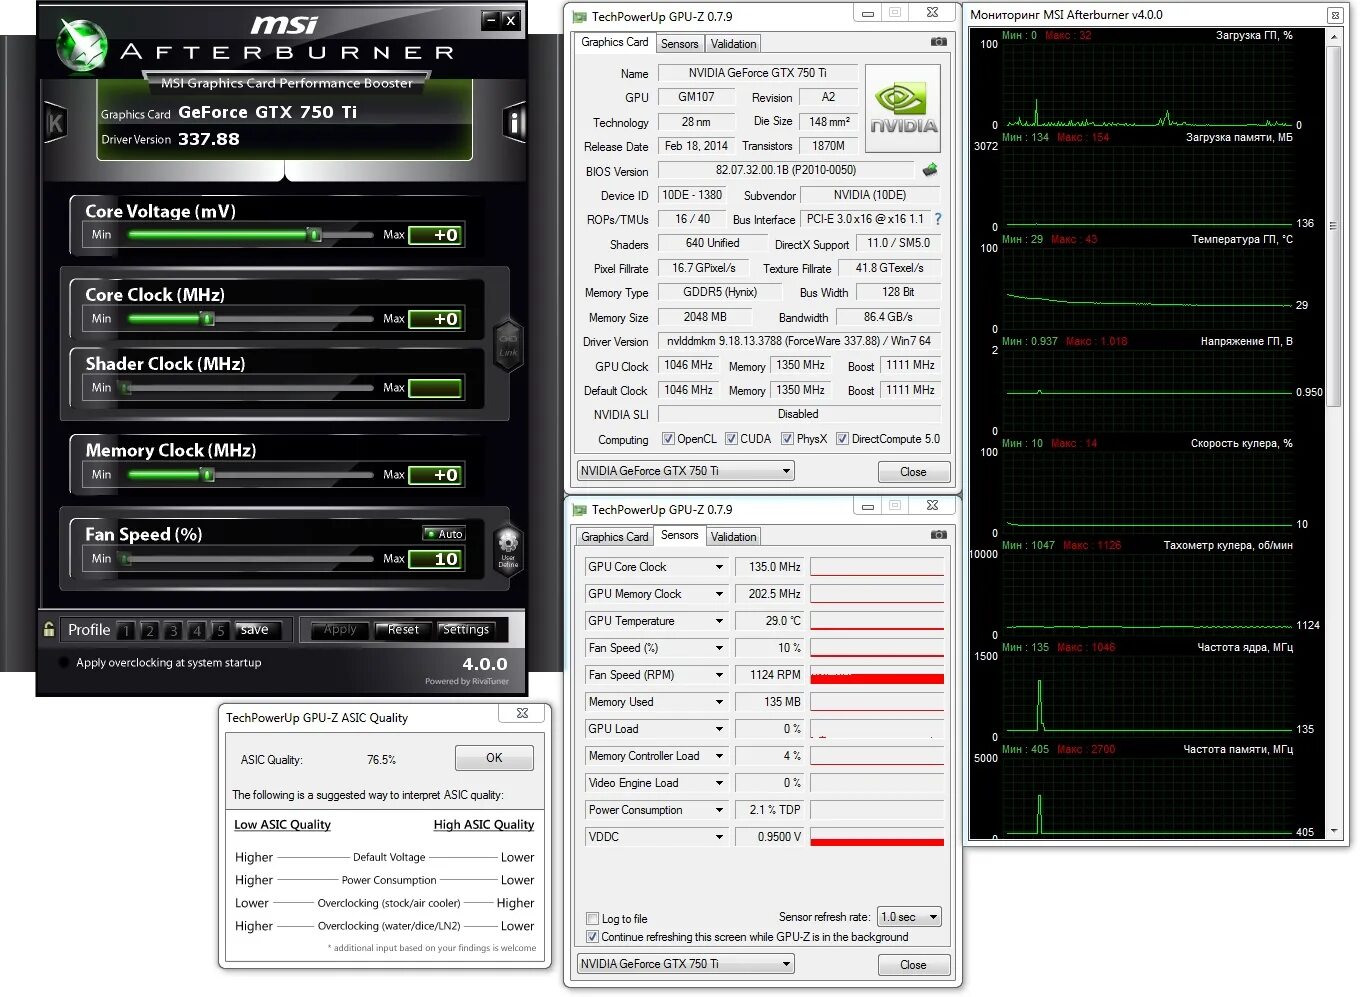The width and height of the screenshot is (1364, 997).
Task: Open Afterburner info panel with the 'i' button
Action: coord(515,122)
